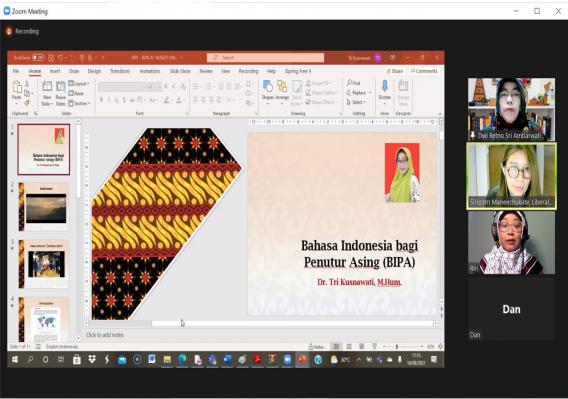The height and width of the screenshot is (399, 568).
Task: Switch to Normal view icon
Action: 336,347
